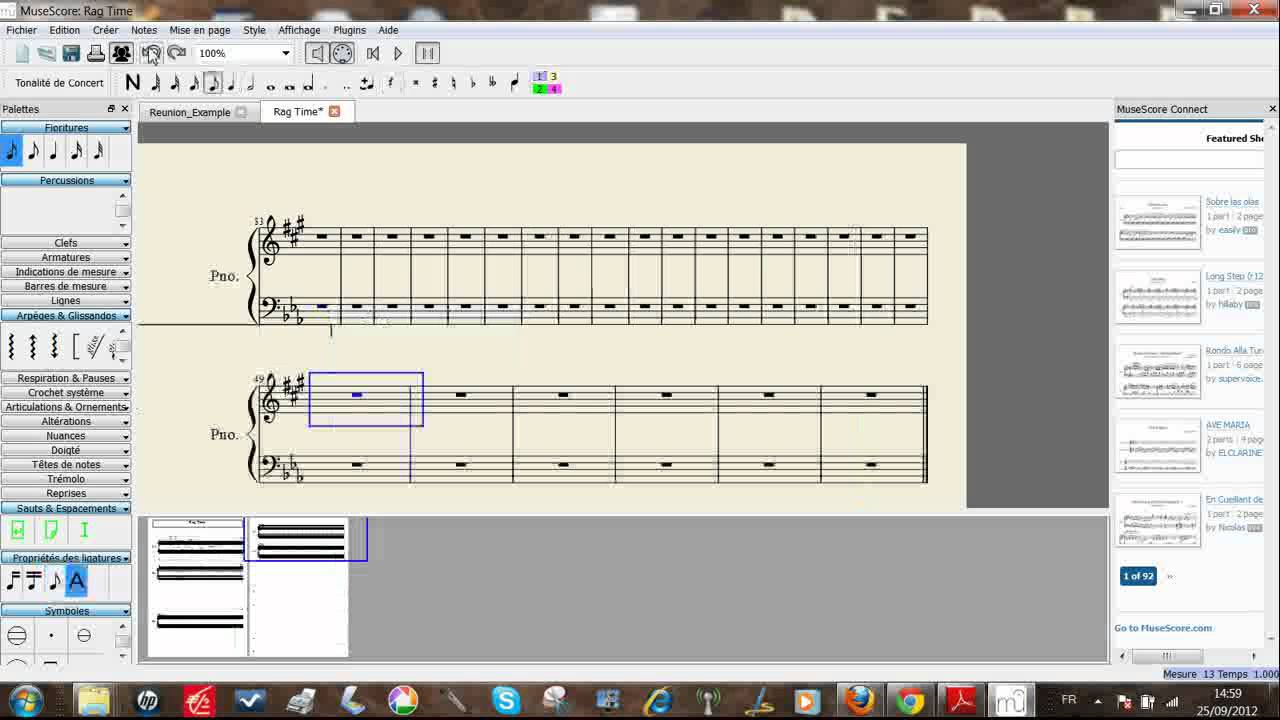Viewport: 1280px width, 720px height.
Task: Select the first acciaccatura grace note
Action: click(12, 151)
